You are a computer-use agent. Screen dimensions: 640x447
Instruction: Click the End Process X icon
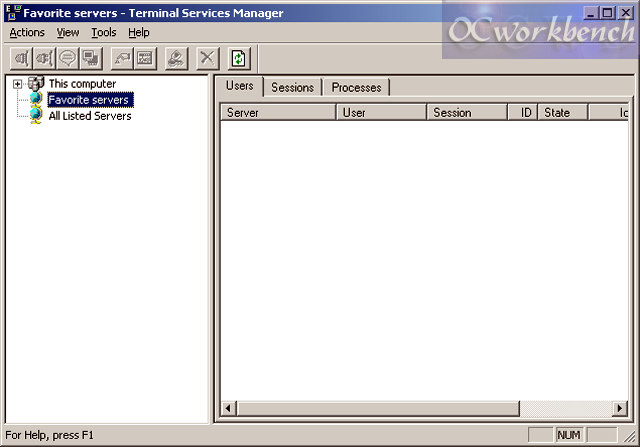[207, 58]
